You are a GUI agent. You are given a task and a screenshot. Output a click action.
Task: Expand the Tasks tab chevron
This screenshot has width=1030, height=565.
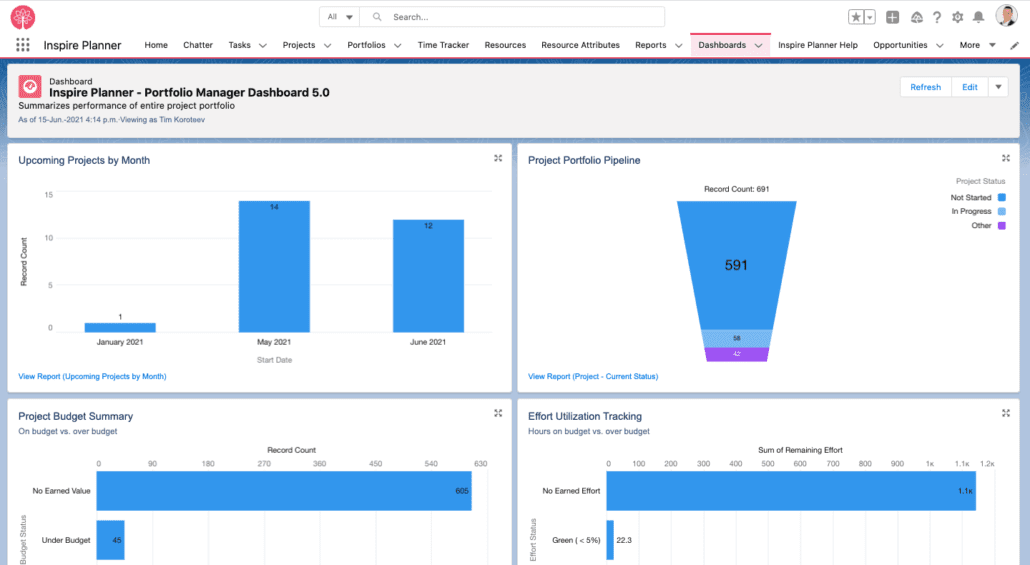tap(263, 45)
